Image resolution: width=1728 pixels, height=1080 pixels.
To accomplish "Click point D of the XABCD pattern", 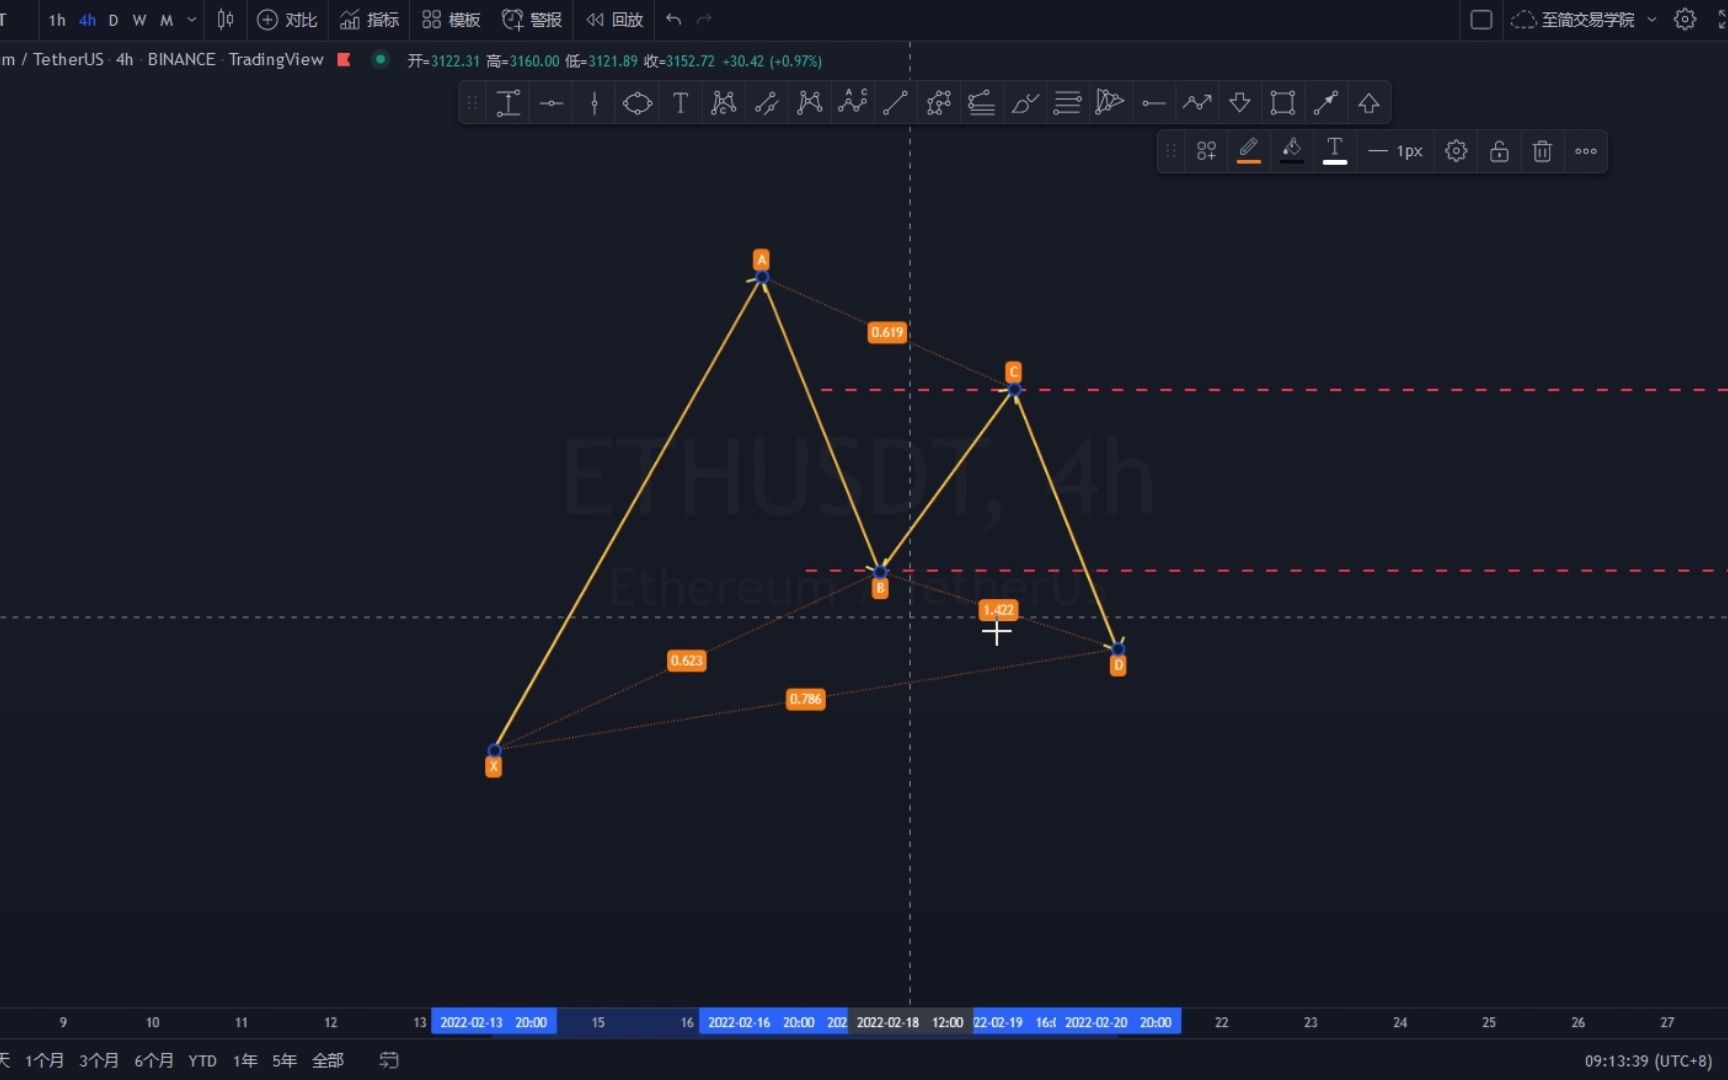I will tap(1118, 649).
